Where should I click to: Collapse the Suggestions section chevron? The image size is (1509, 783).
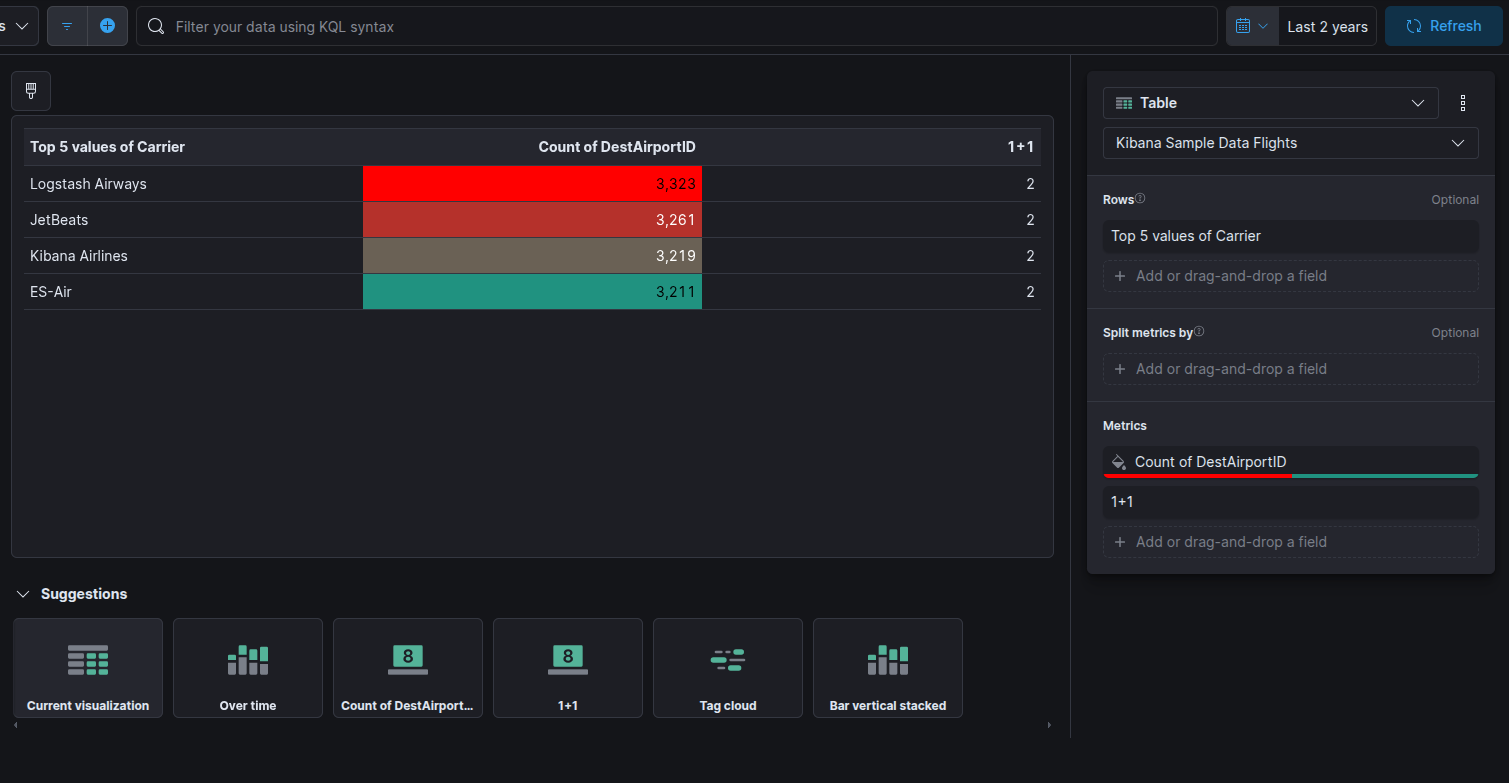coord(23,594)
